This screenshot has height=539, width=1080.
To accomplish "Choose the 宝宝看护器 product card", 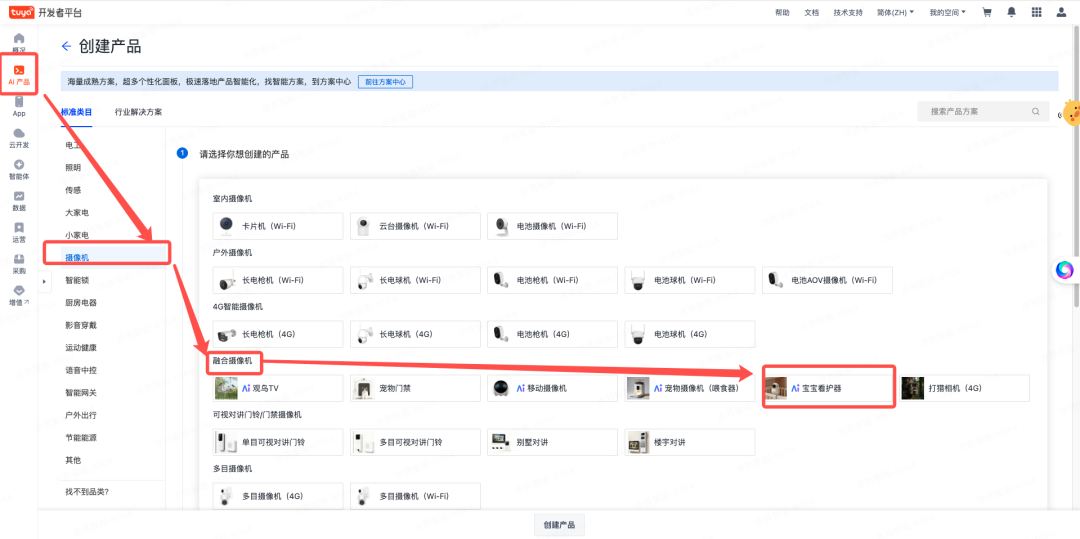I will pyautogui.click(x=826, y=388).
